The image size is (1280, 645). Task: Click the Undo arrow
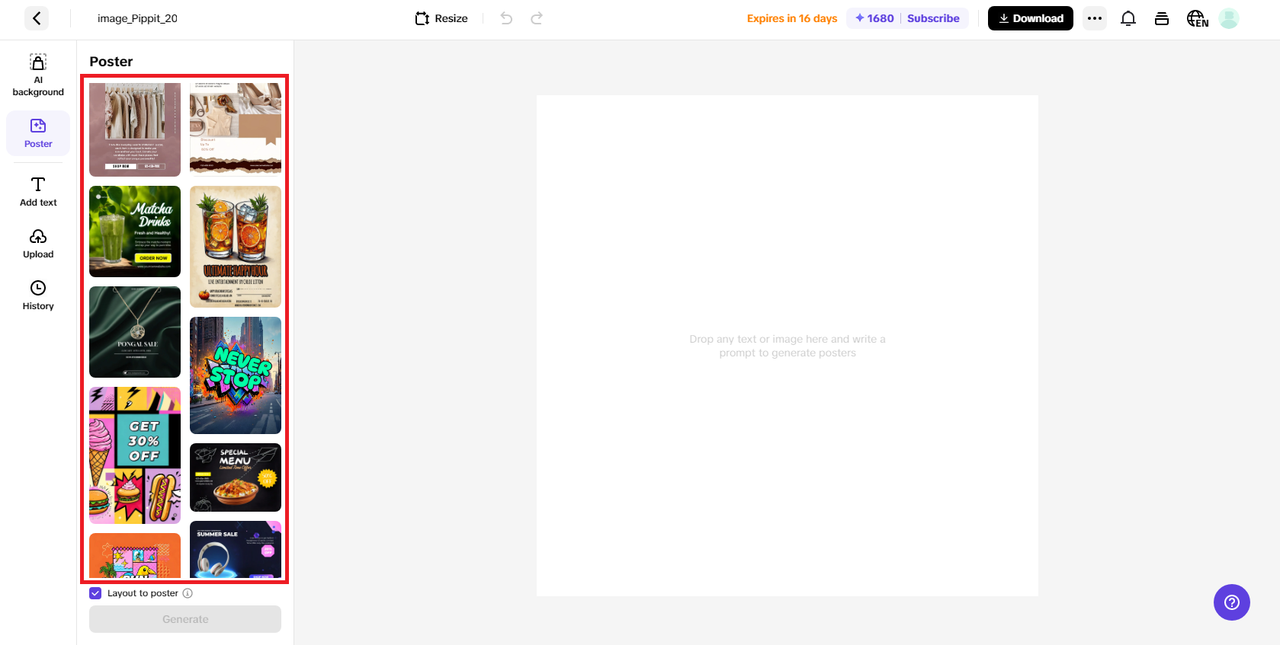pos(505,18)
